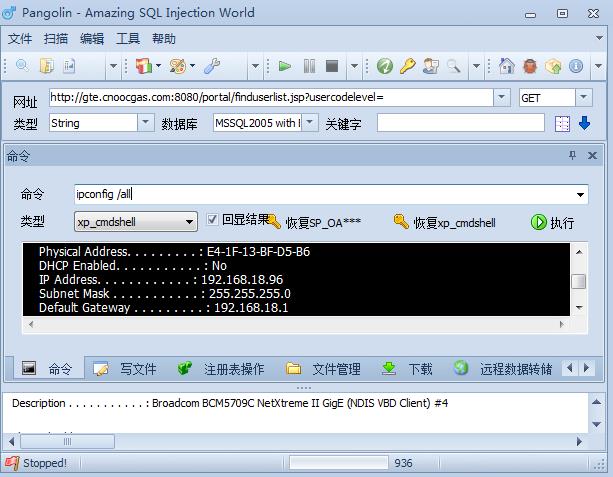Expand the command history dropdown
Image resolution: width=613 pixels, height=477 pixels.
580,194
